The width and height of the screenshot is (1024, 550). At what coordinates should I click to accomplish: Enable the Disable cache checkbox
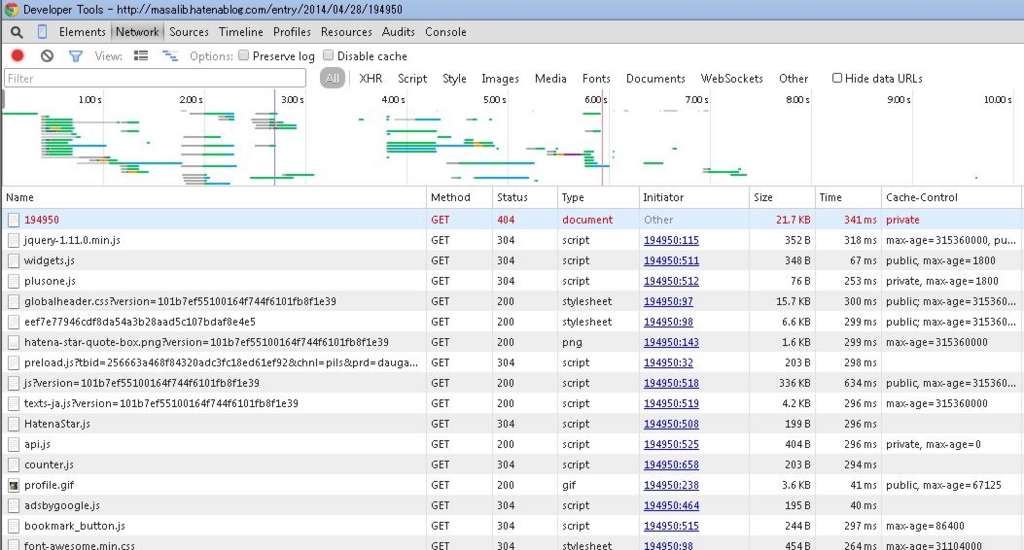click(x=328, y=56)
